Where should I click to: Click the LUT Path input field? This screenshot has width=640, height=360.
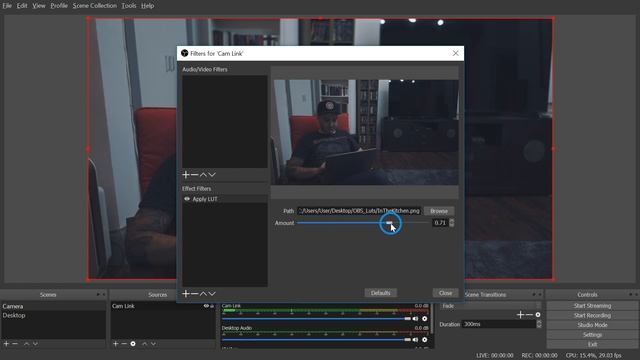point(359,211)
